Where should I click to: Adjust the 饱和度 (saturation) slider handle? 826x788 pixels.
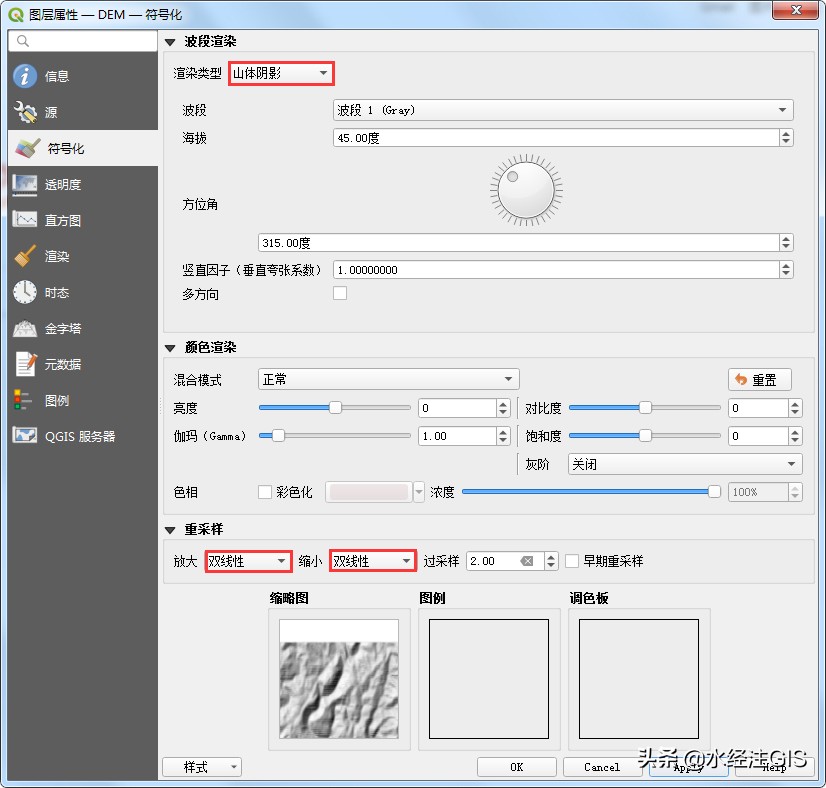[x=645, y=436]
